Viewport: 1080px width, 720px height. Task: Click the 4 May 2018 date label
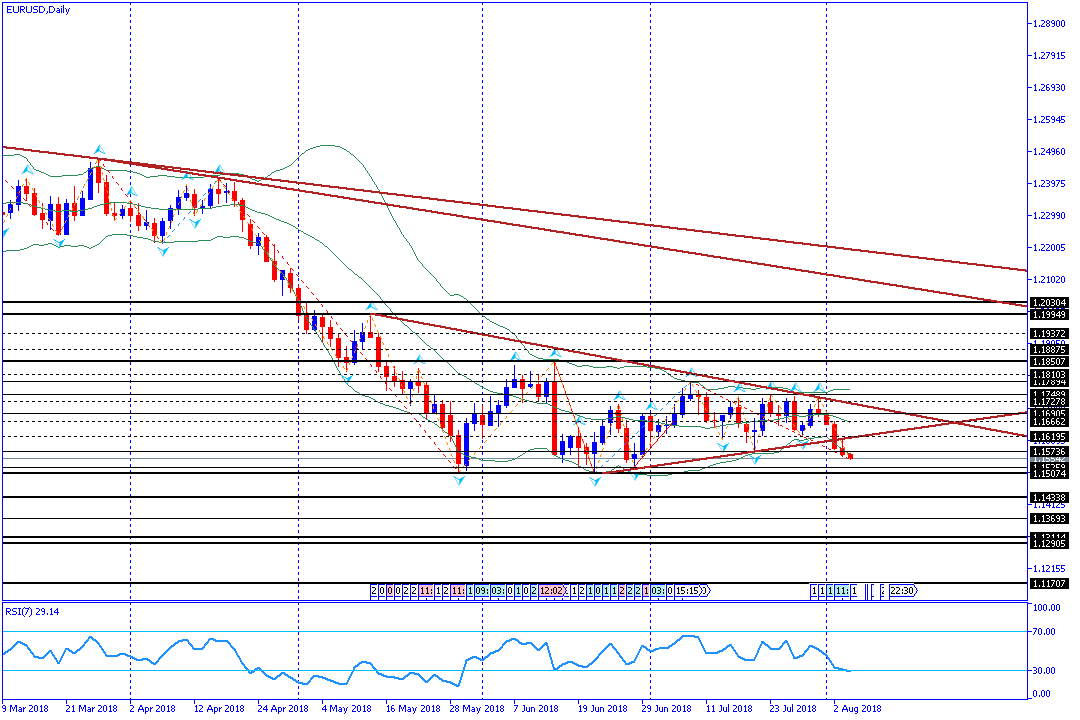pyautogui.click(x=346, y=708)
